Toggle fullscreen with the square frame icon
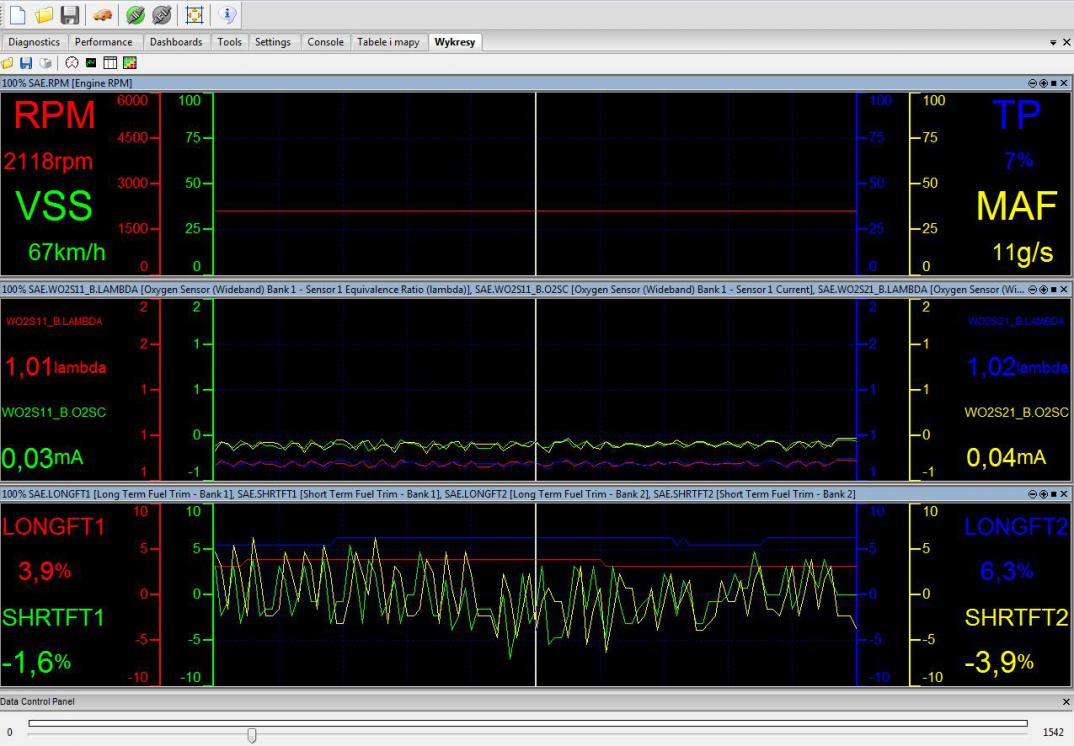Image resolution: width=1074 pixels, height=746 pixels. [195, 14]
